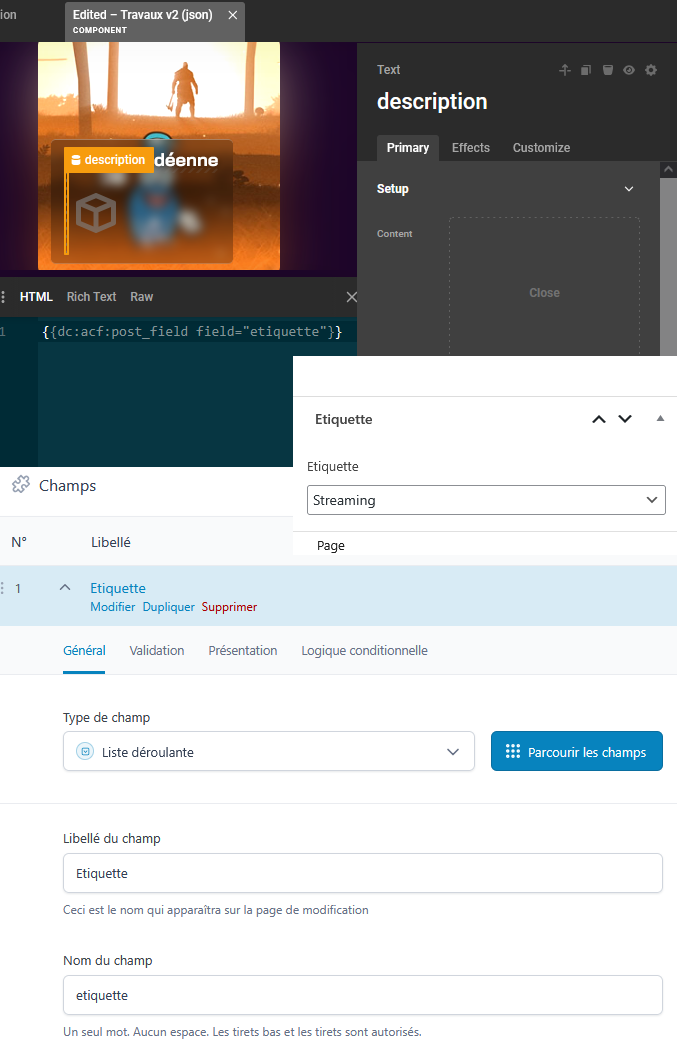The image size is (677, 1044).
Task: Click the orange description element label
Action: (x=108, y=160)
